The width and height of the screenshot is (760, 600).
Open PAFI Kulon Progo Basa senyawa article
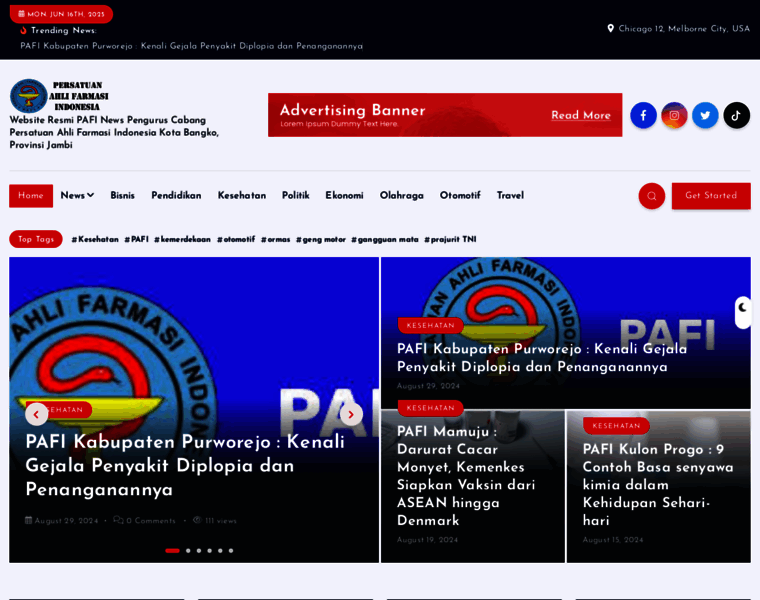[658, 485]
